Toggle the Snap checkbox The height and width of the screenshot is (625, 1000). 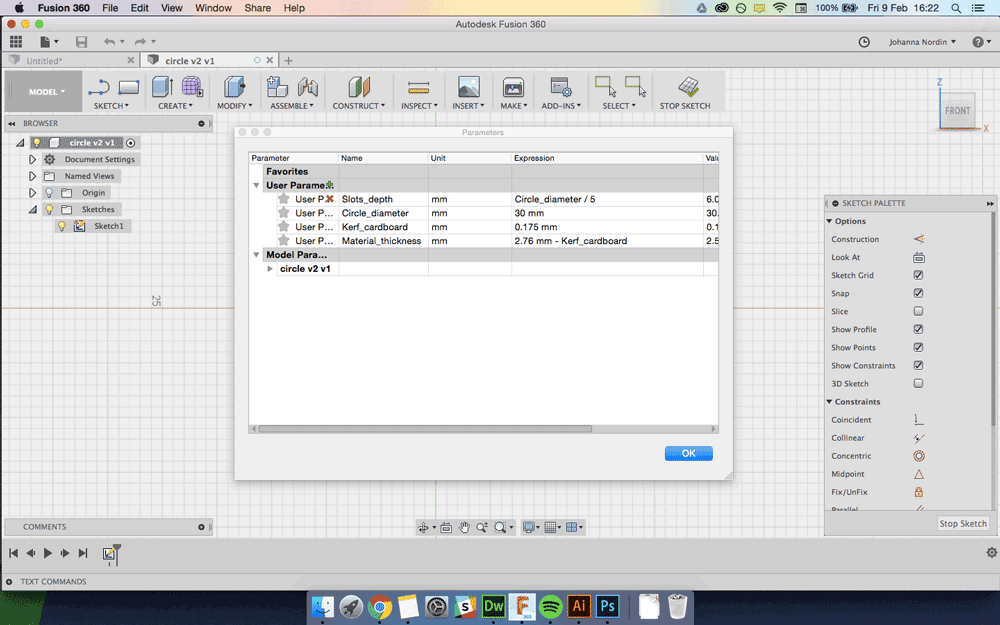tap(918, 293)
